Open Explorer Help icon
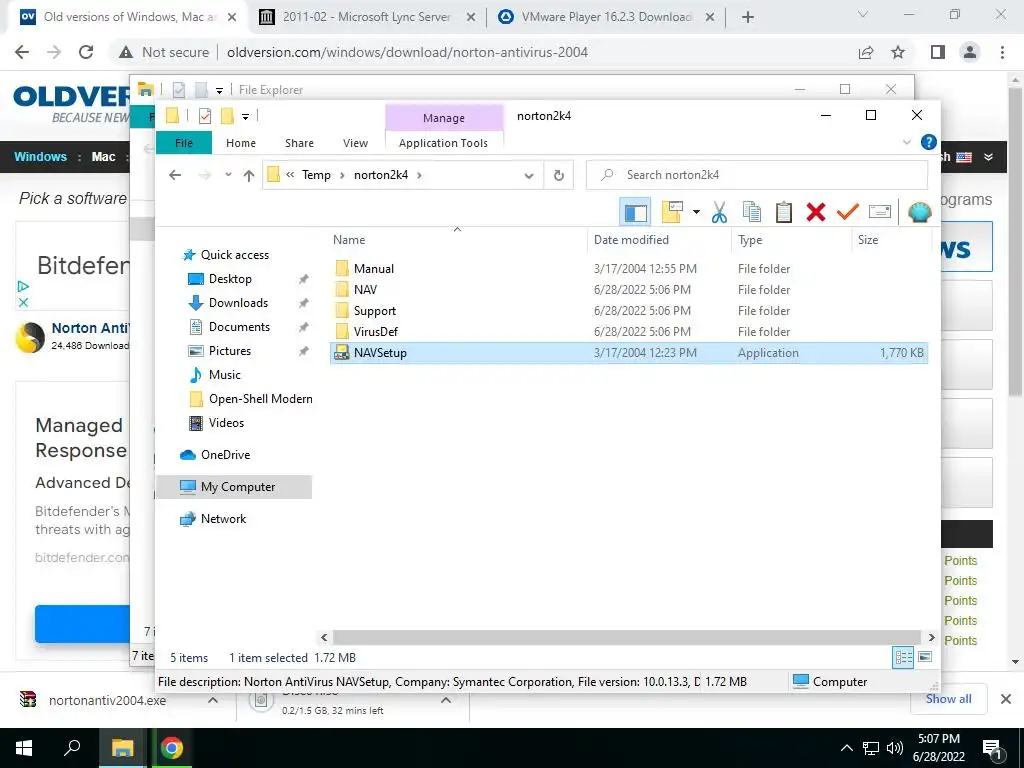Screen dimensions: 1024x768 coord(929,142)
